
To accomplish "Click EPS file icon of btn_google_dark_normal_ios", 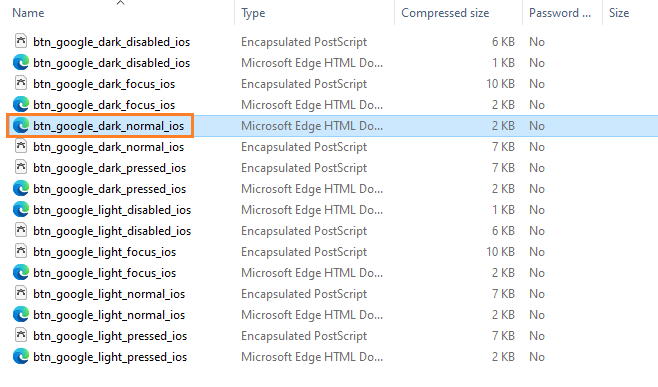I will click(x=21, y=146).
